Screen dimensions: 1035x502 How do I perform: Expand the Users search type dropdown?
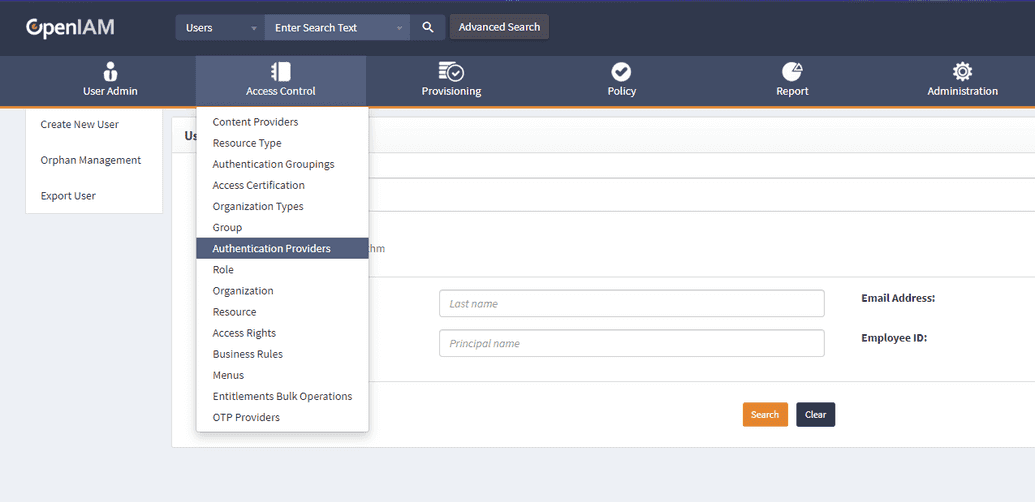click(220, 27)
